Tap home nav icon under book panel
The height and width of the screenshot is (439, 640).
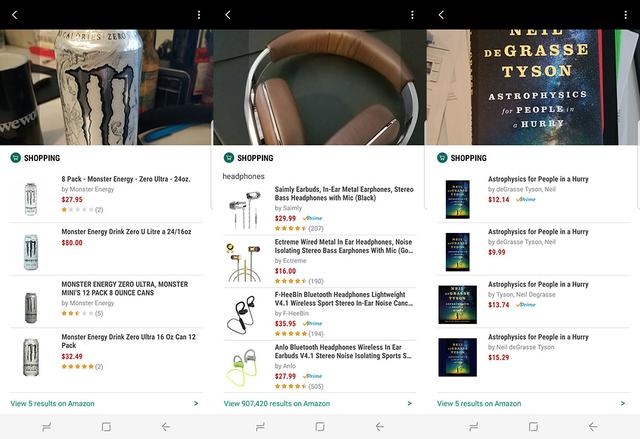click(533, 427)
